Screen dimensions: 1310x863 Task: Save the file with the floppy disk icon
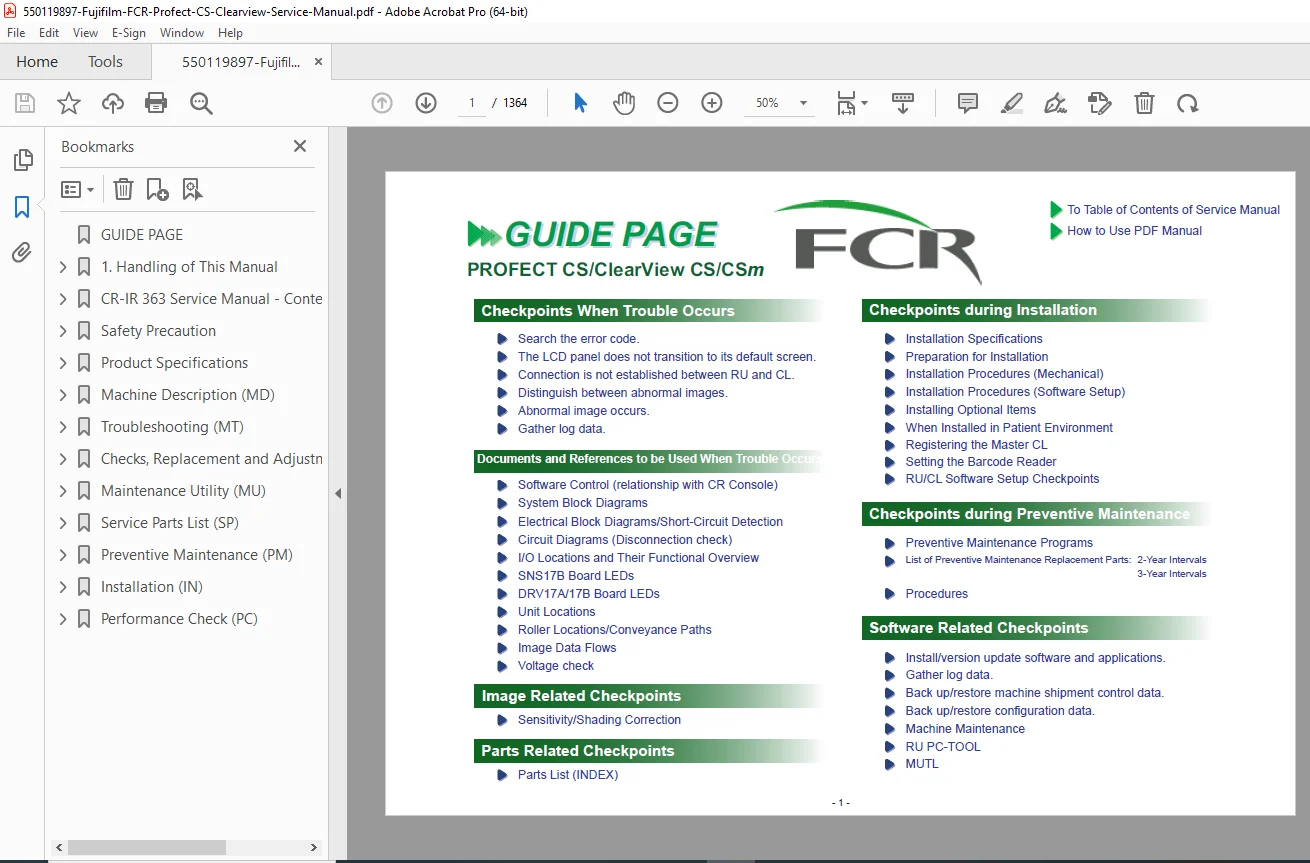click(x=25, y=103)
